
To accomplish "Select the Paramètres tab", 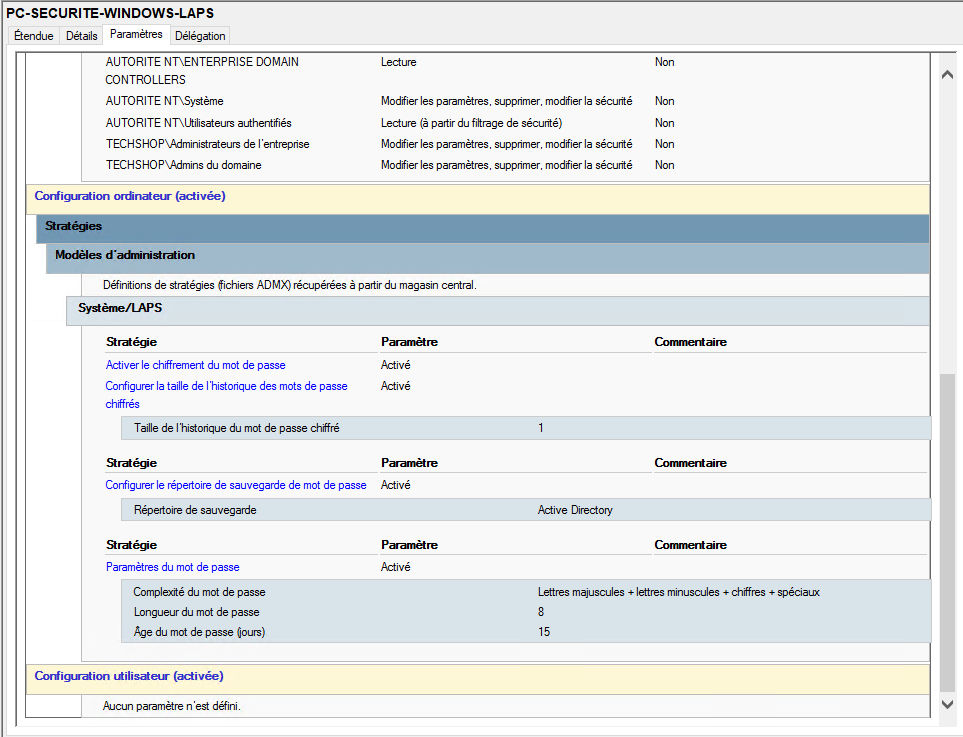I will [136, 34].
